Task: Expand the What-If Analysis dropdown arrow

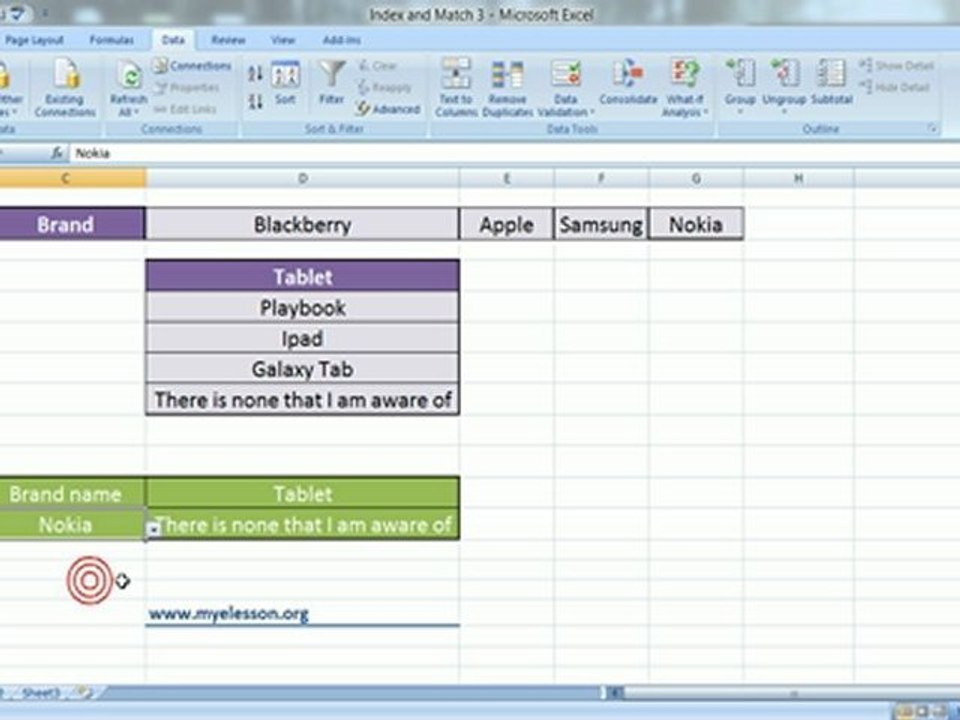Action: click(706, 112)
